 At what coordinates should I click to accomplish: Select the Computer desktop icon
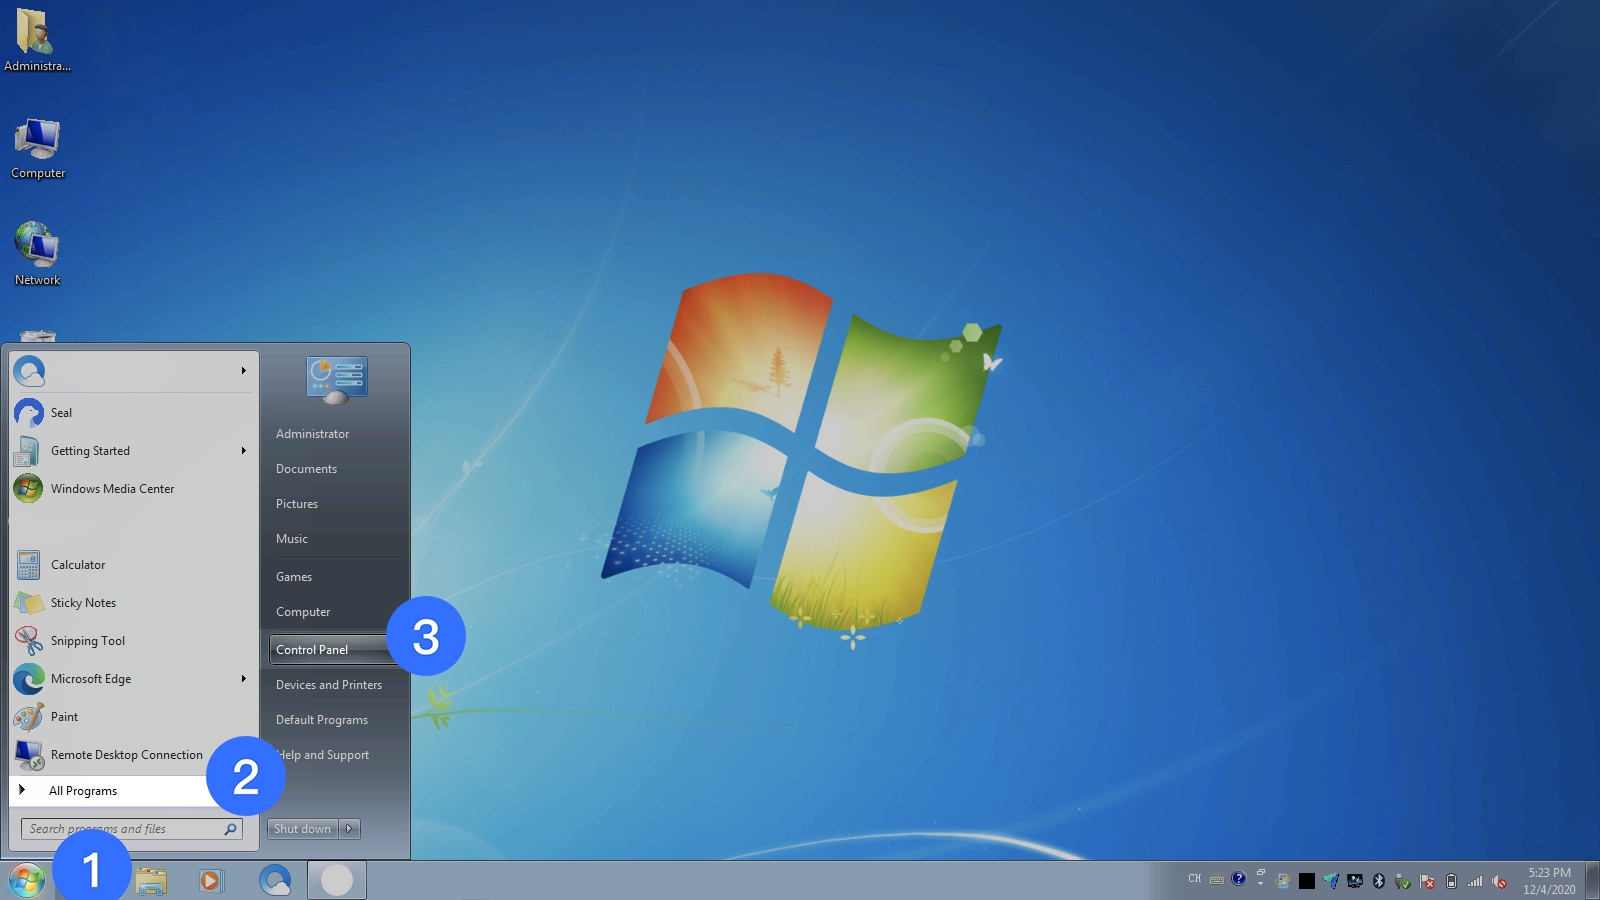click(37, 148)
